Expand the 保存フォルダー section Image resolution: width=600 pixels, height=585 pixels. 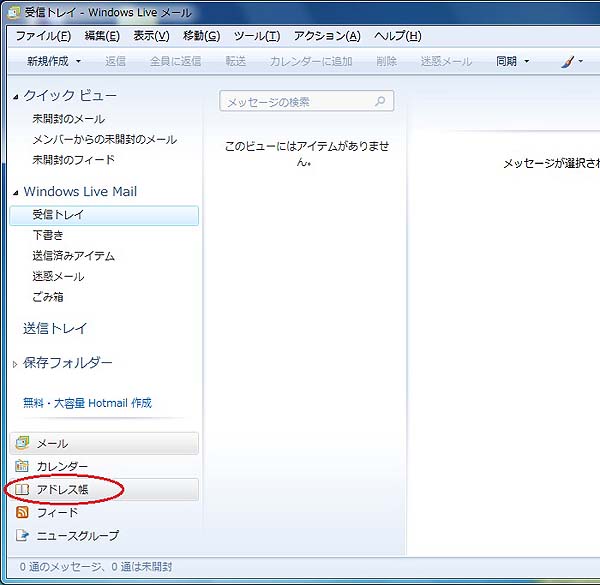(15, 364)
